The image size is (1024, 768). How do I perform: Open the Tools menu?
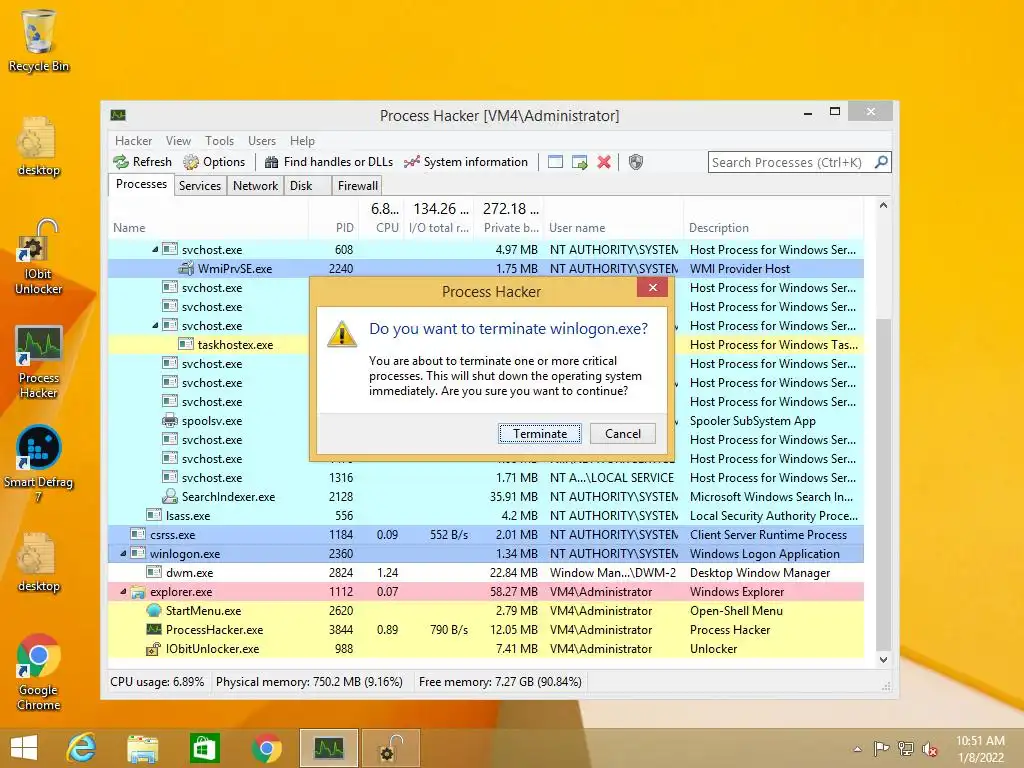[219, 141]
